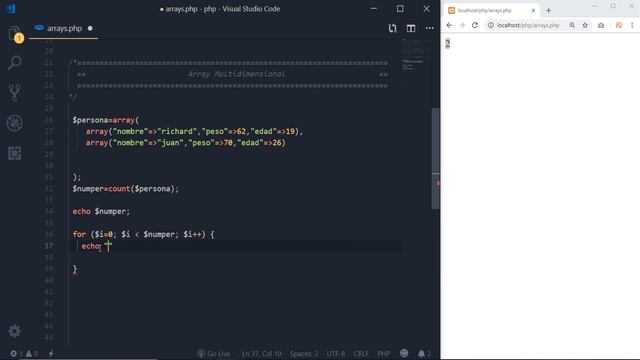
Task: Click the red extension icon in browser toolbar
Action: tap(619, 25)
